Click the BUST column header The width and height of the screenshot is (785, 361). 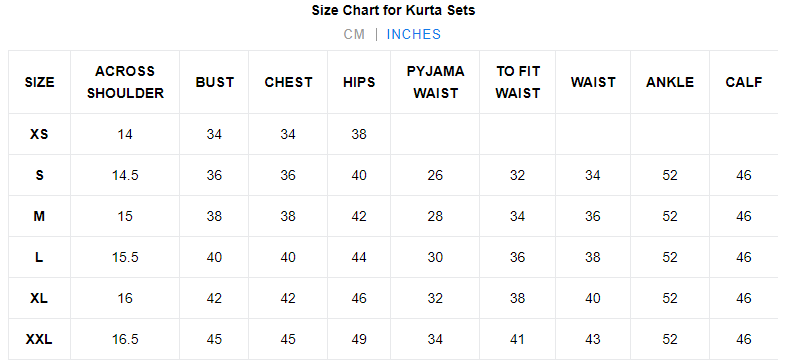[215, 82]
